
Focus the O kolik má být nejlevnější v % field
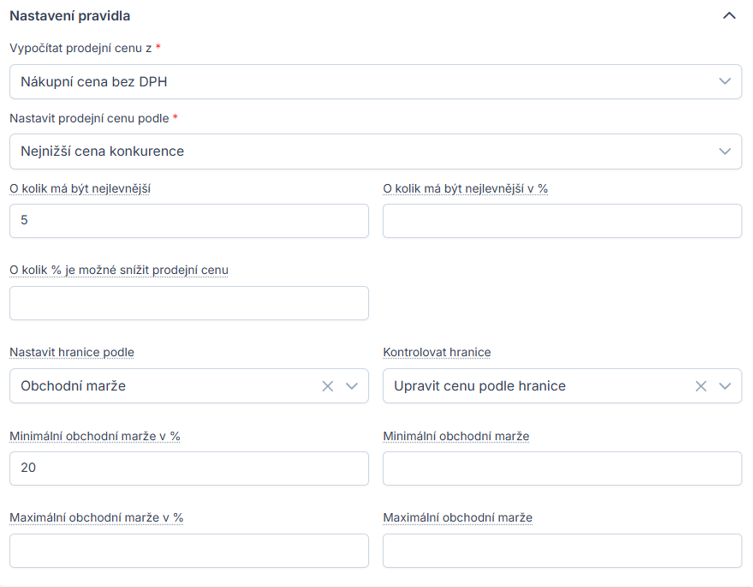562,221
